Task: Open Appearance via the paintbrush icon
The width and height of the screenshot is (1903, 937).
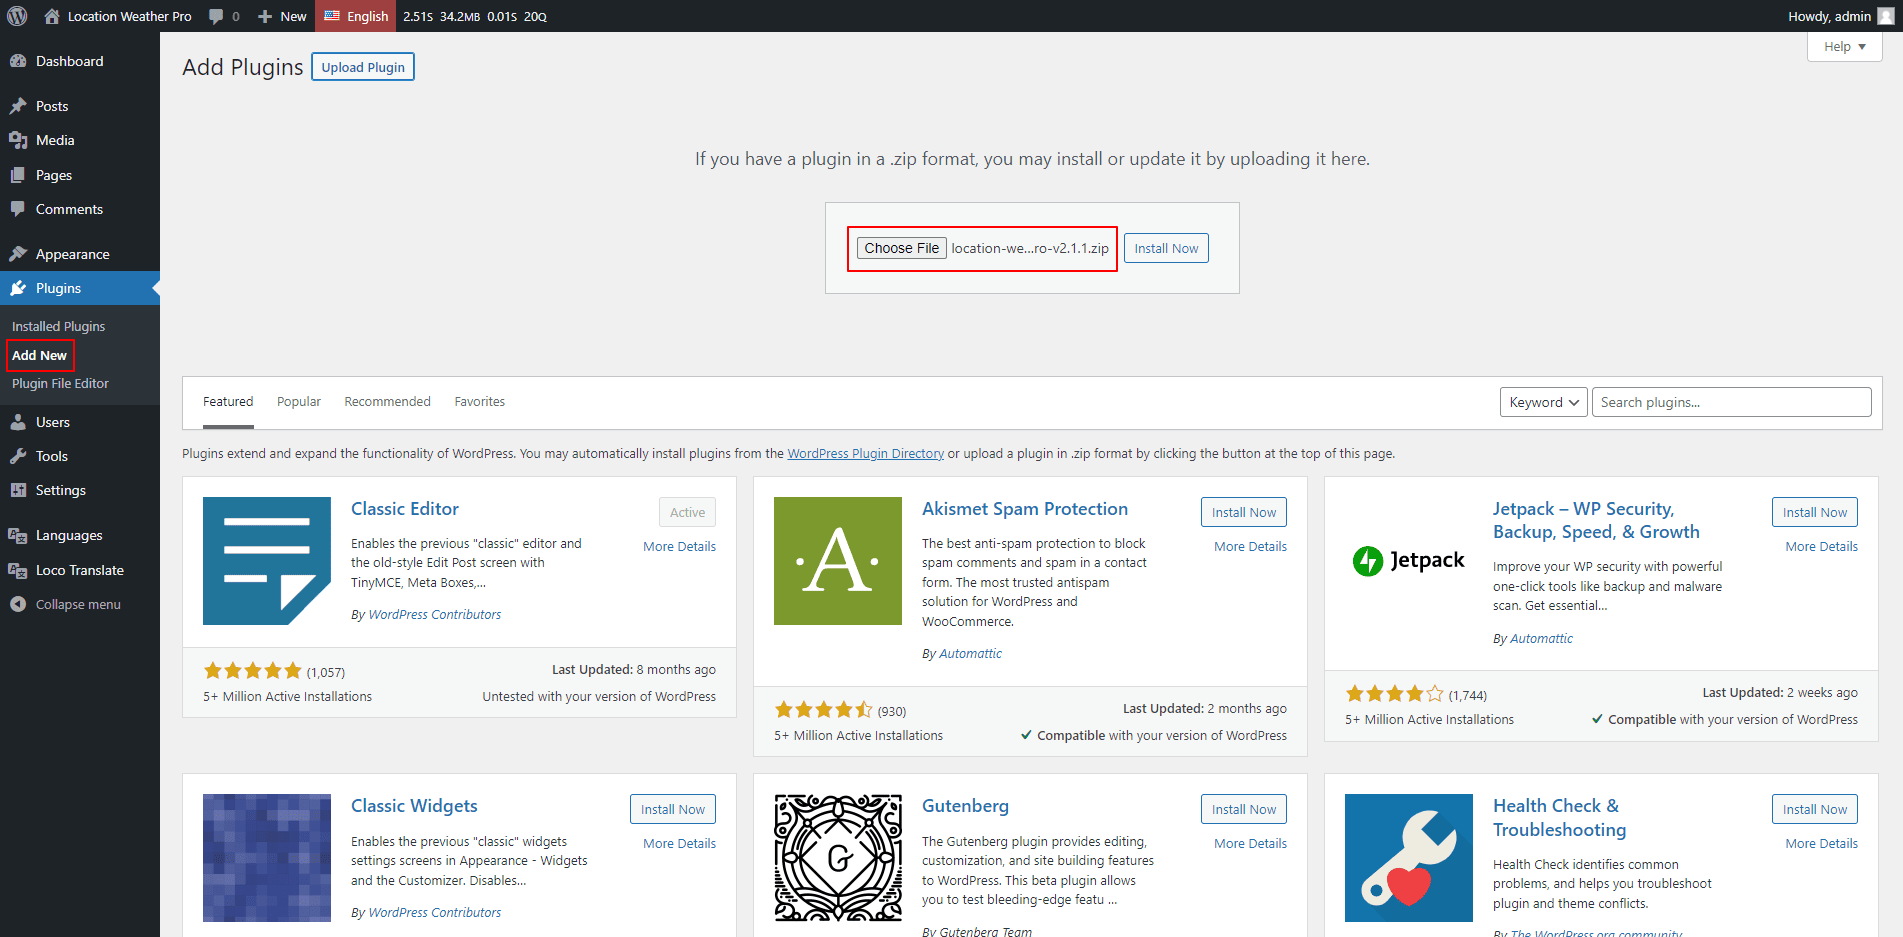Action: 18,254
